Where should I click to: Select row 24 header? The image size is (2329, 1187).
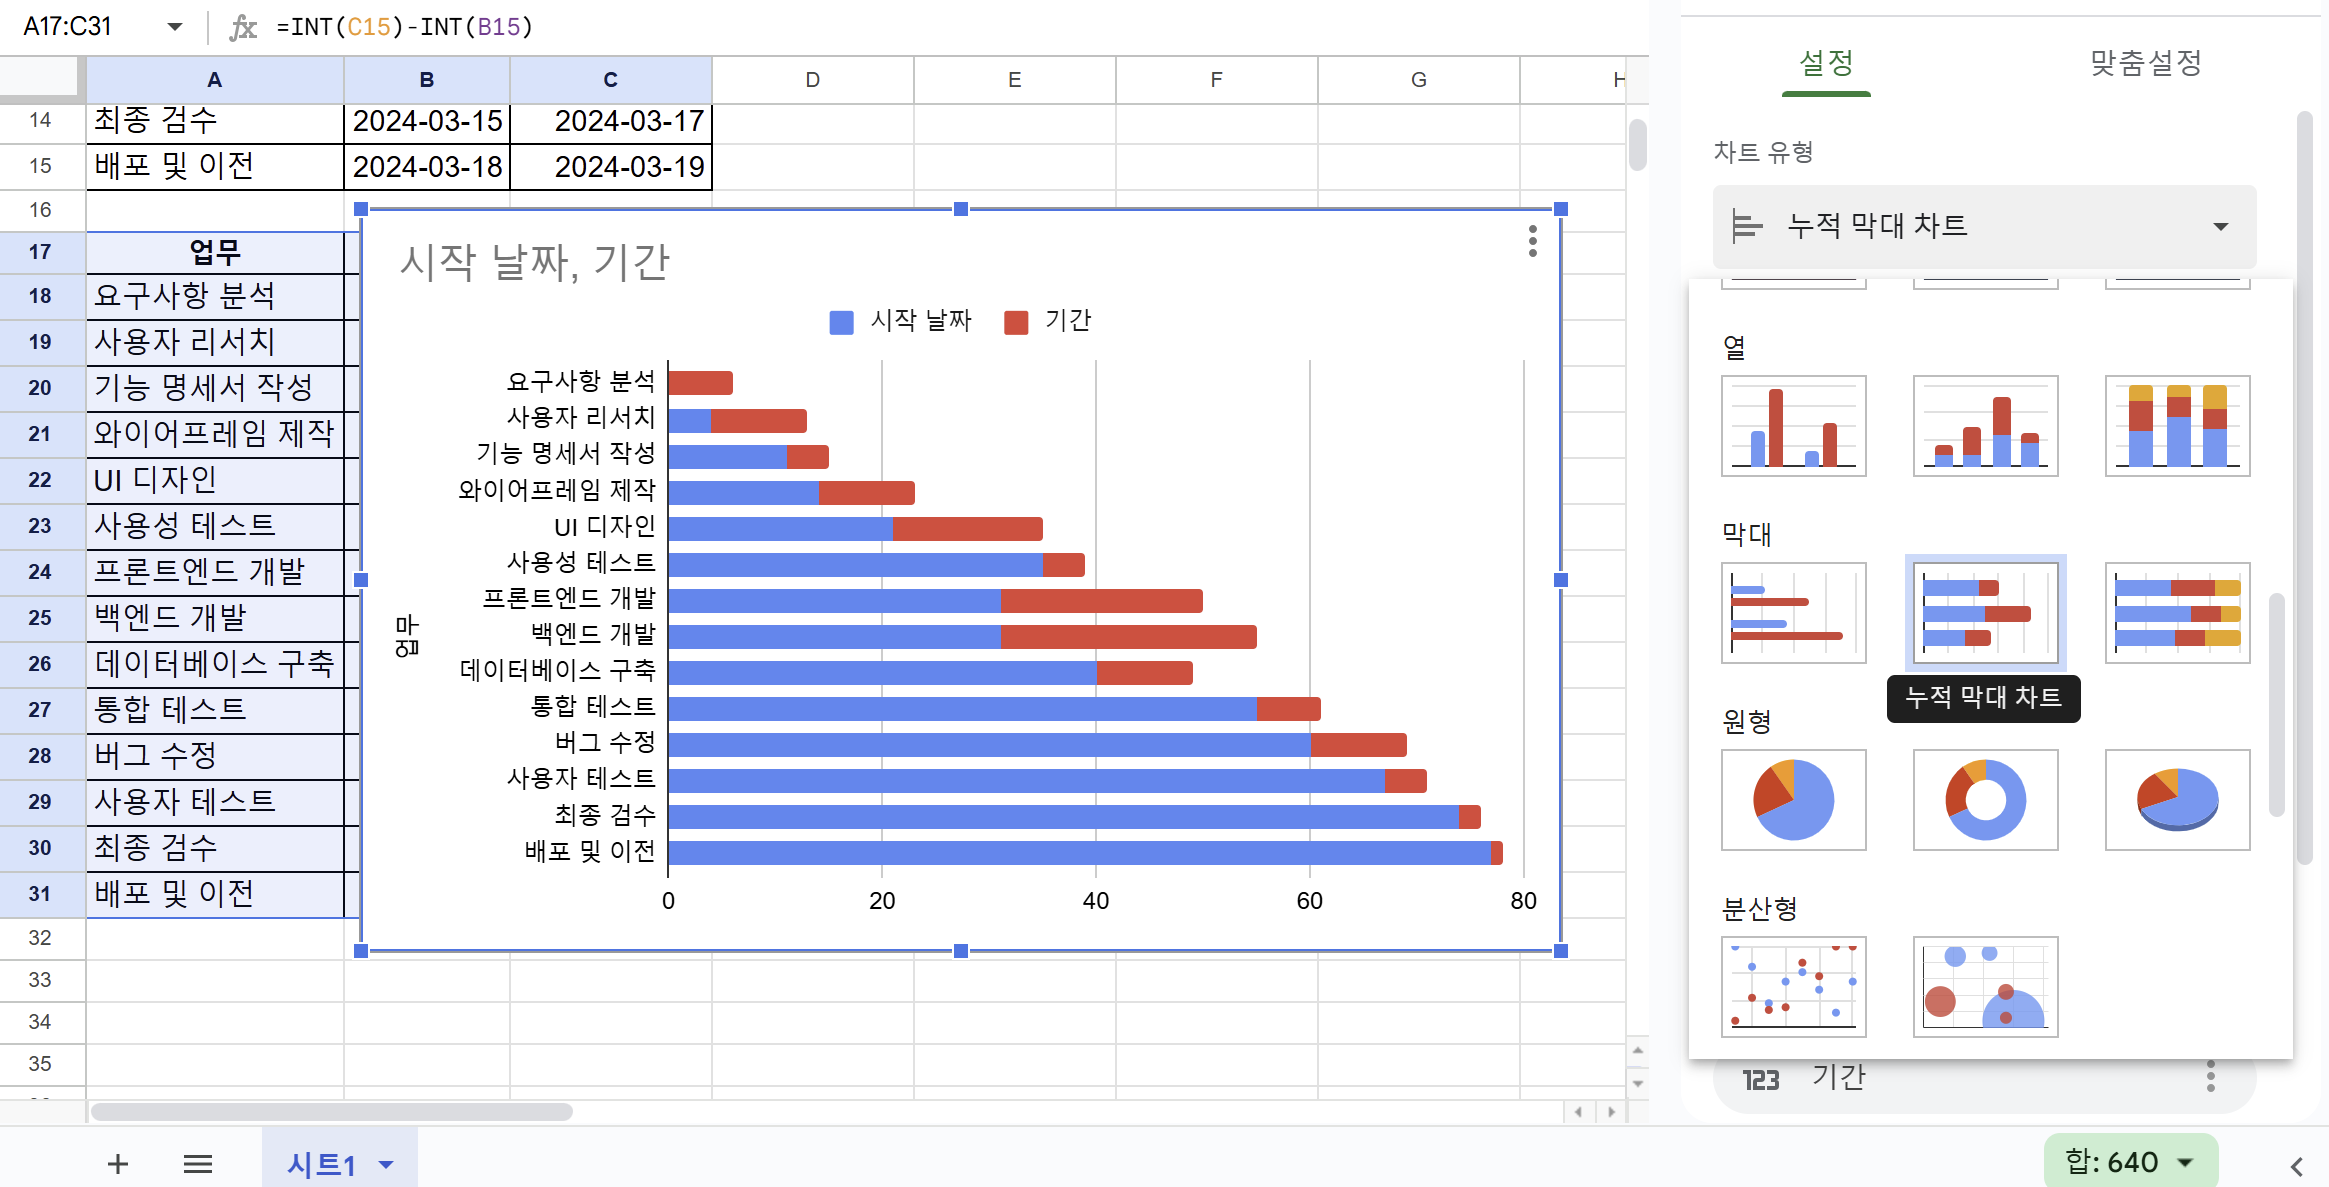click(x=41, y=572)
